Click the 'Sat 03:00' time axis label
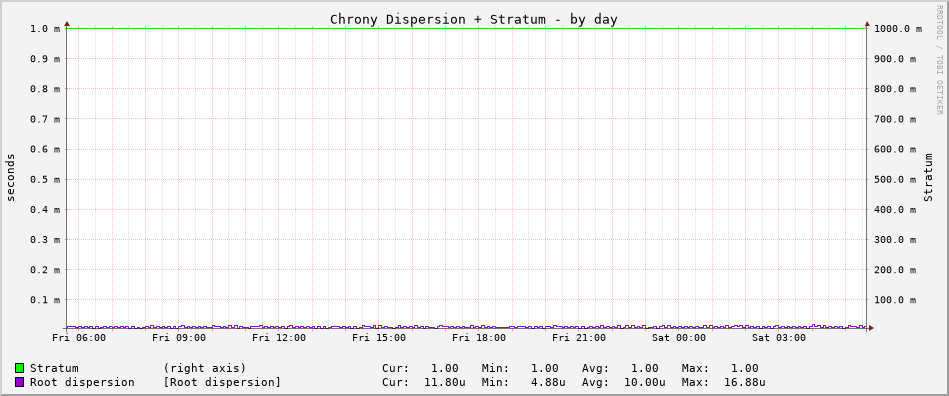Viewport: 949px width, 396px height. [778, 337]
